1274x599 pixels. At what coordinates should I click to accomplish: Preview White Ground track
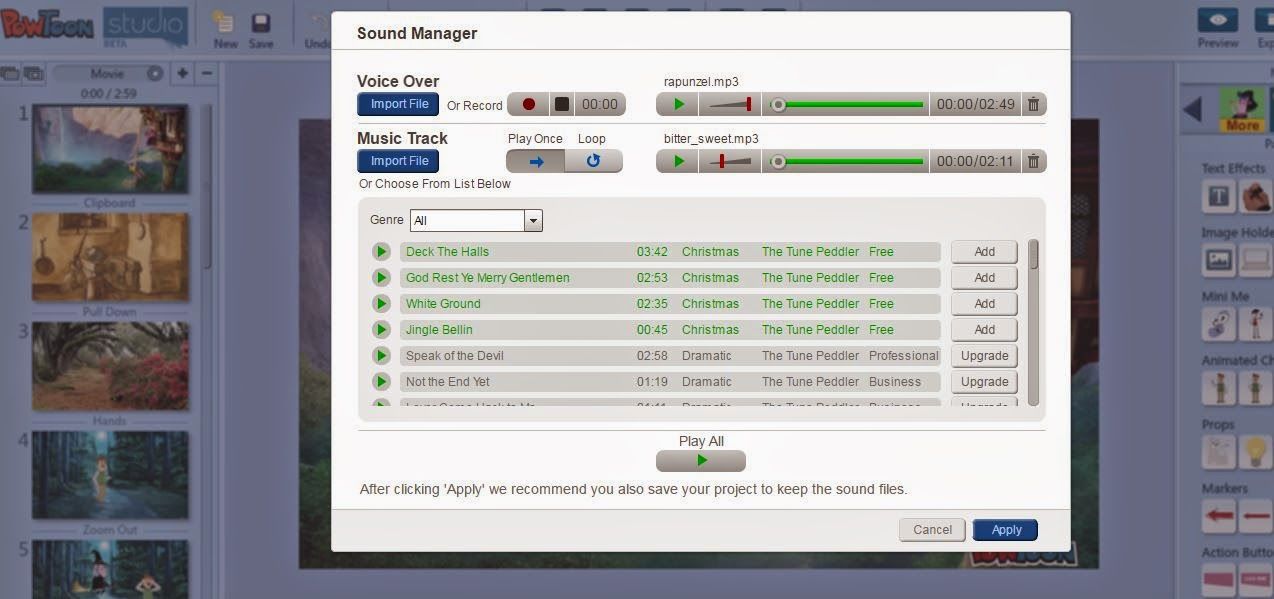[381, 304]
